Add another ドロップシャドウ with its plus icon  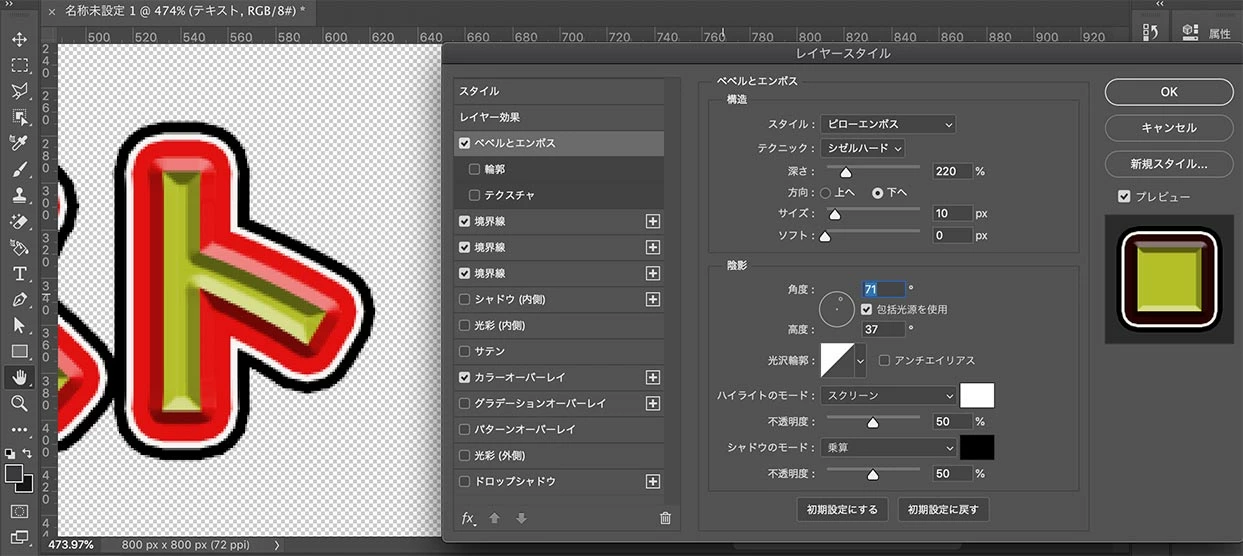pyautogui.click(x=653, y=481)
